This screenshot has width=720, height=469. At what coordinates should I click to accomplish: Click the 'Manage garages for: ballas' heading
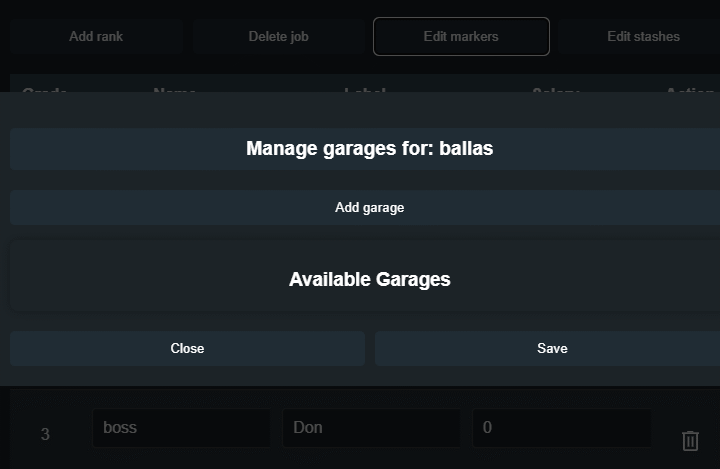[x=369, y=148]
